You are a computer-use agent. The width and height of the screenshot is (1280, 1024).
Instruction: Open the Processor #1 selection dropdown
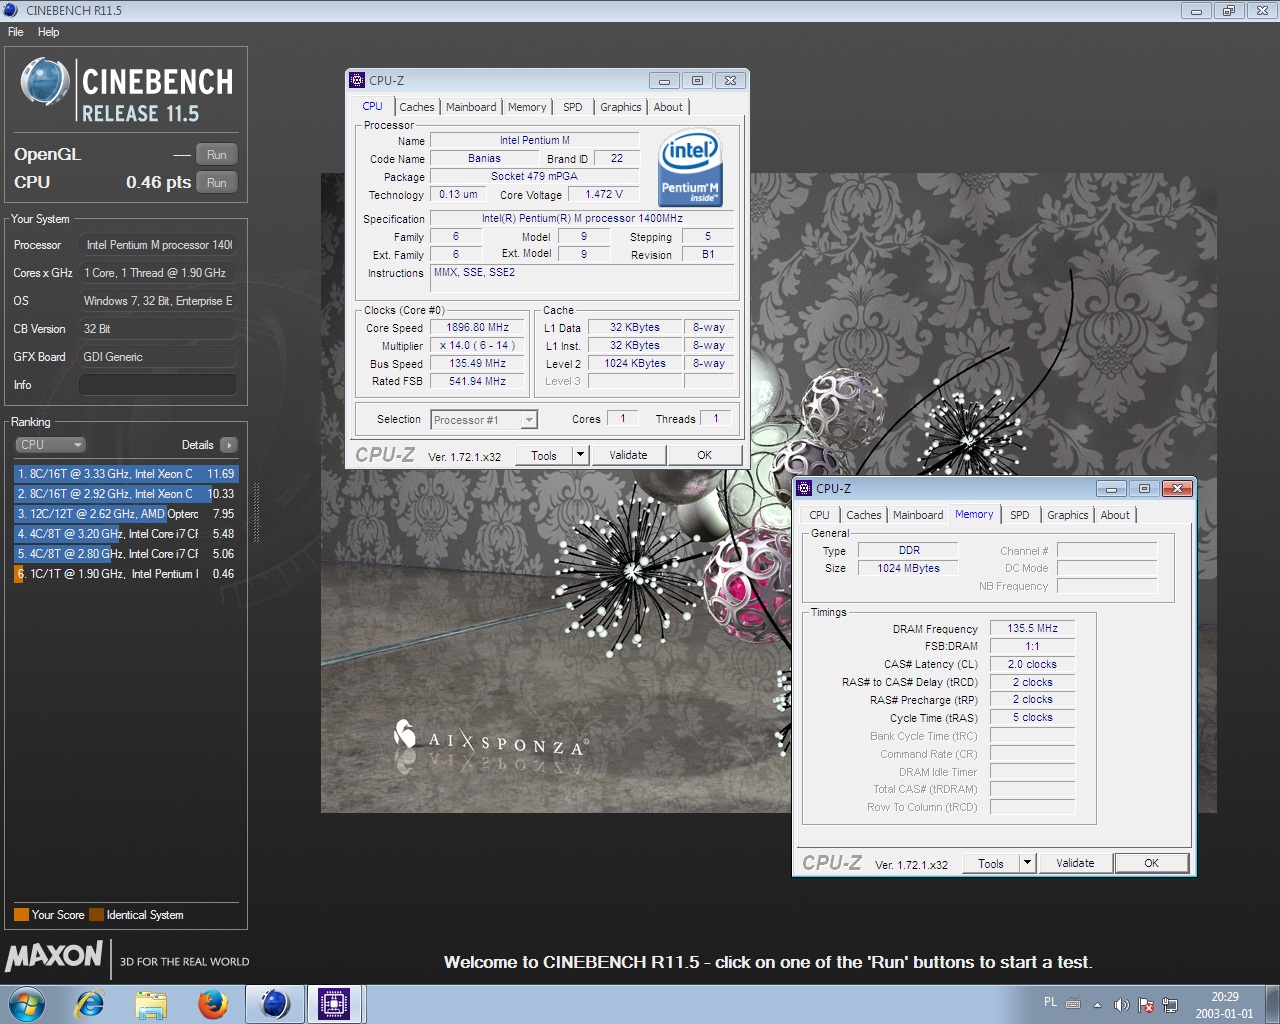[484, 420]
